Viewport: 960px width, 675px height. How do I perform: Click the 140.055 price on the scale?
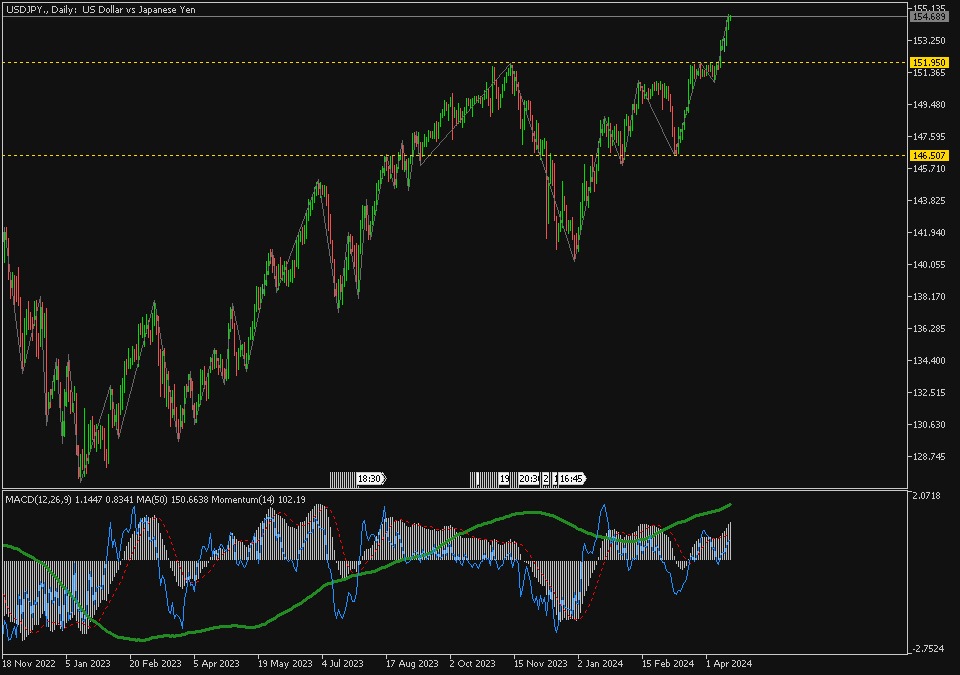pyautogui.click(x=929, y=265)
